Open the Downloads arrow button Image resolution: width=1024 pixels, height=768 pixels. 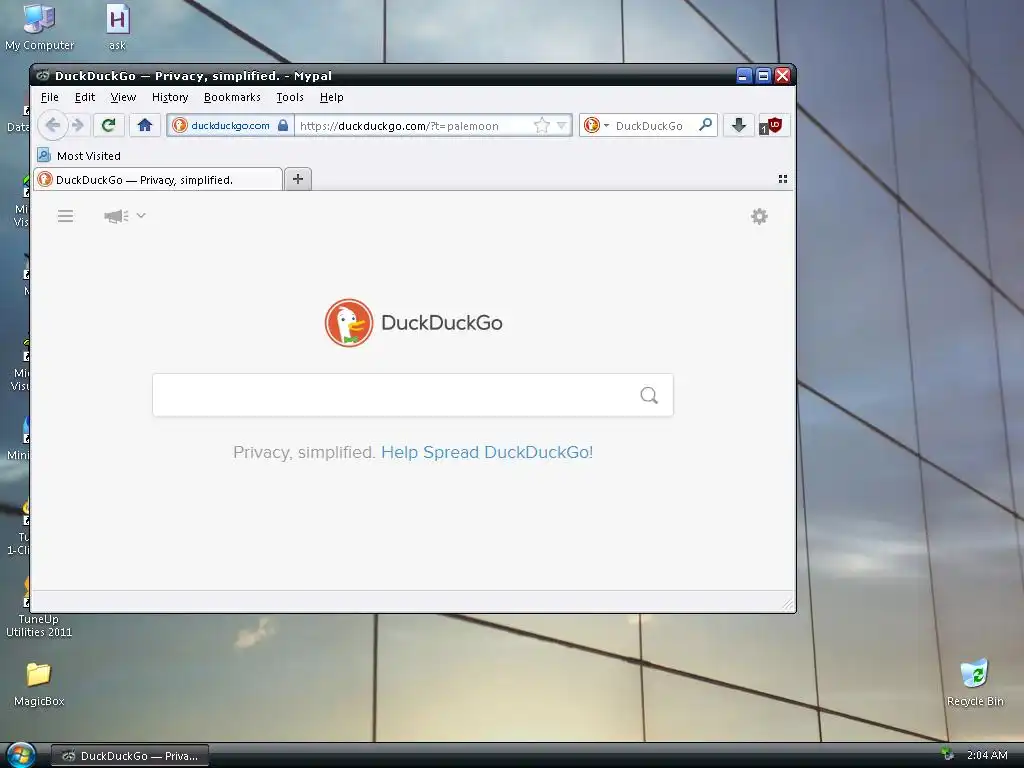739,125
